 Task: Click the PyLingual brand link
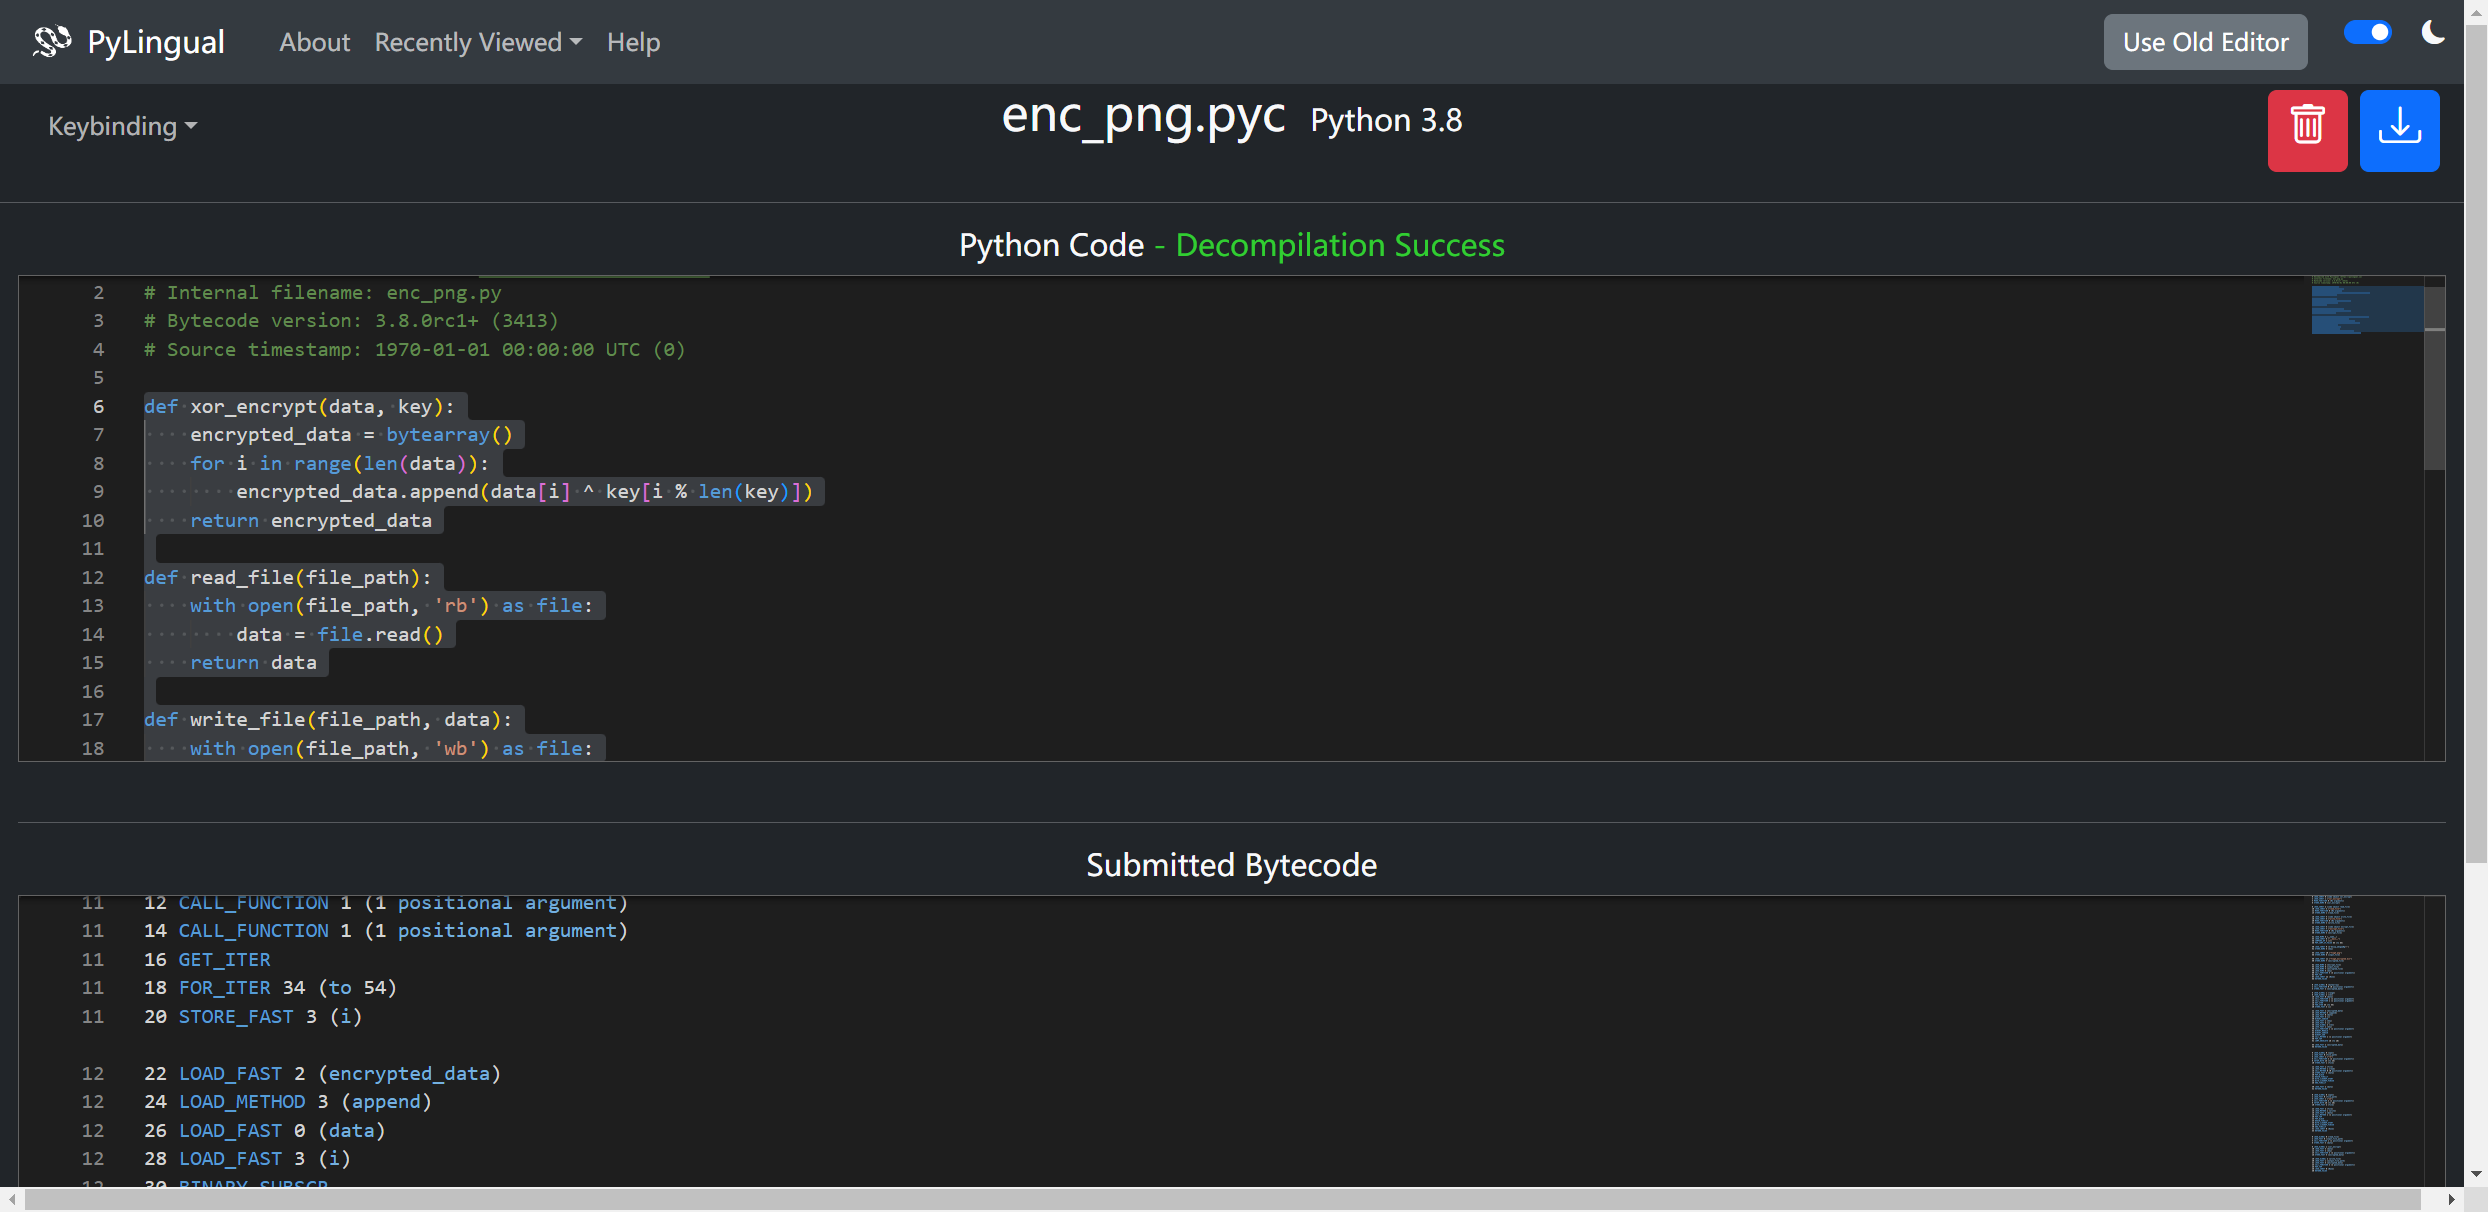pyautogui.click(x=155, y=42)
